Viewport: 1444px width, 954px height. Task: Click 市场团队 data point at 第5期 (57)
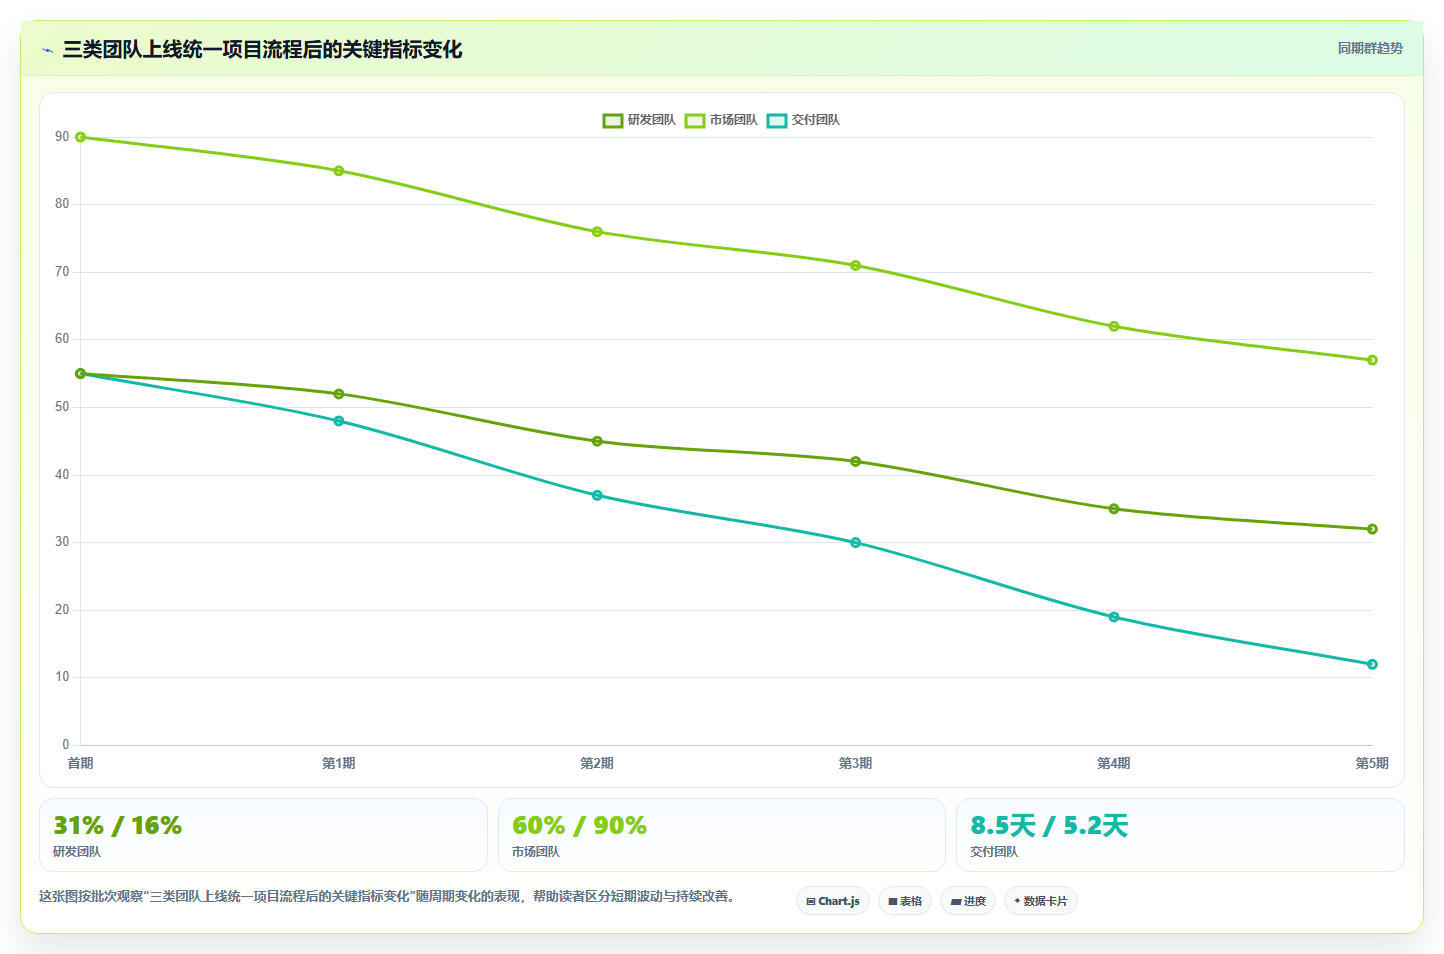coord(1372,360)
